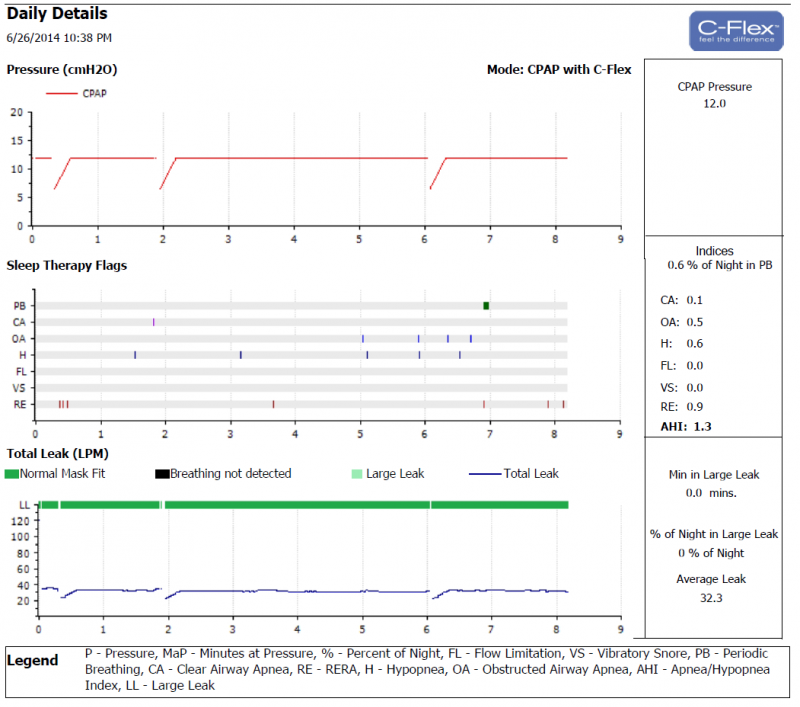Click the Daily Details heading
Viewport: 800px width, 707px height.
[57, 14]
